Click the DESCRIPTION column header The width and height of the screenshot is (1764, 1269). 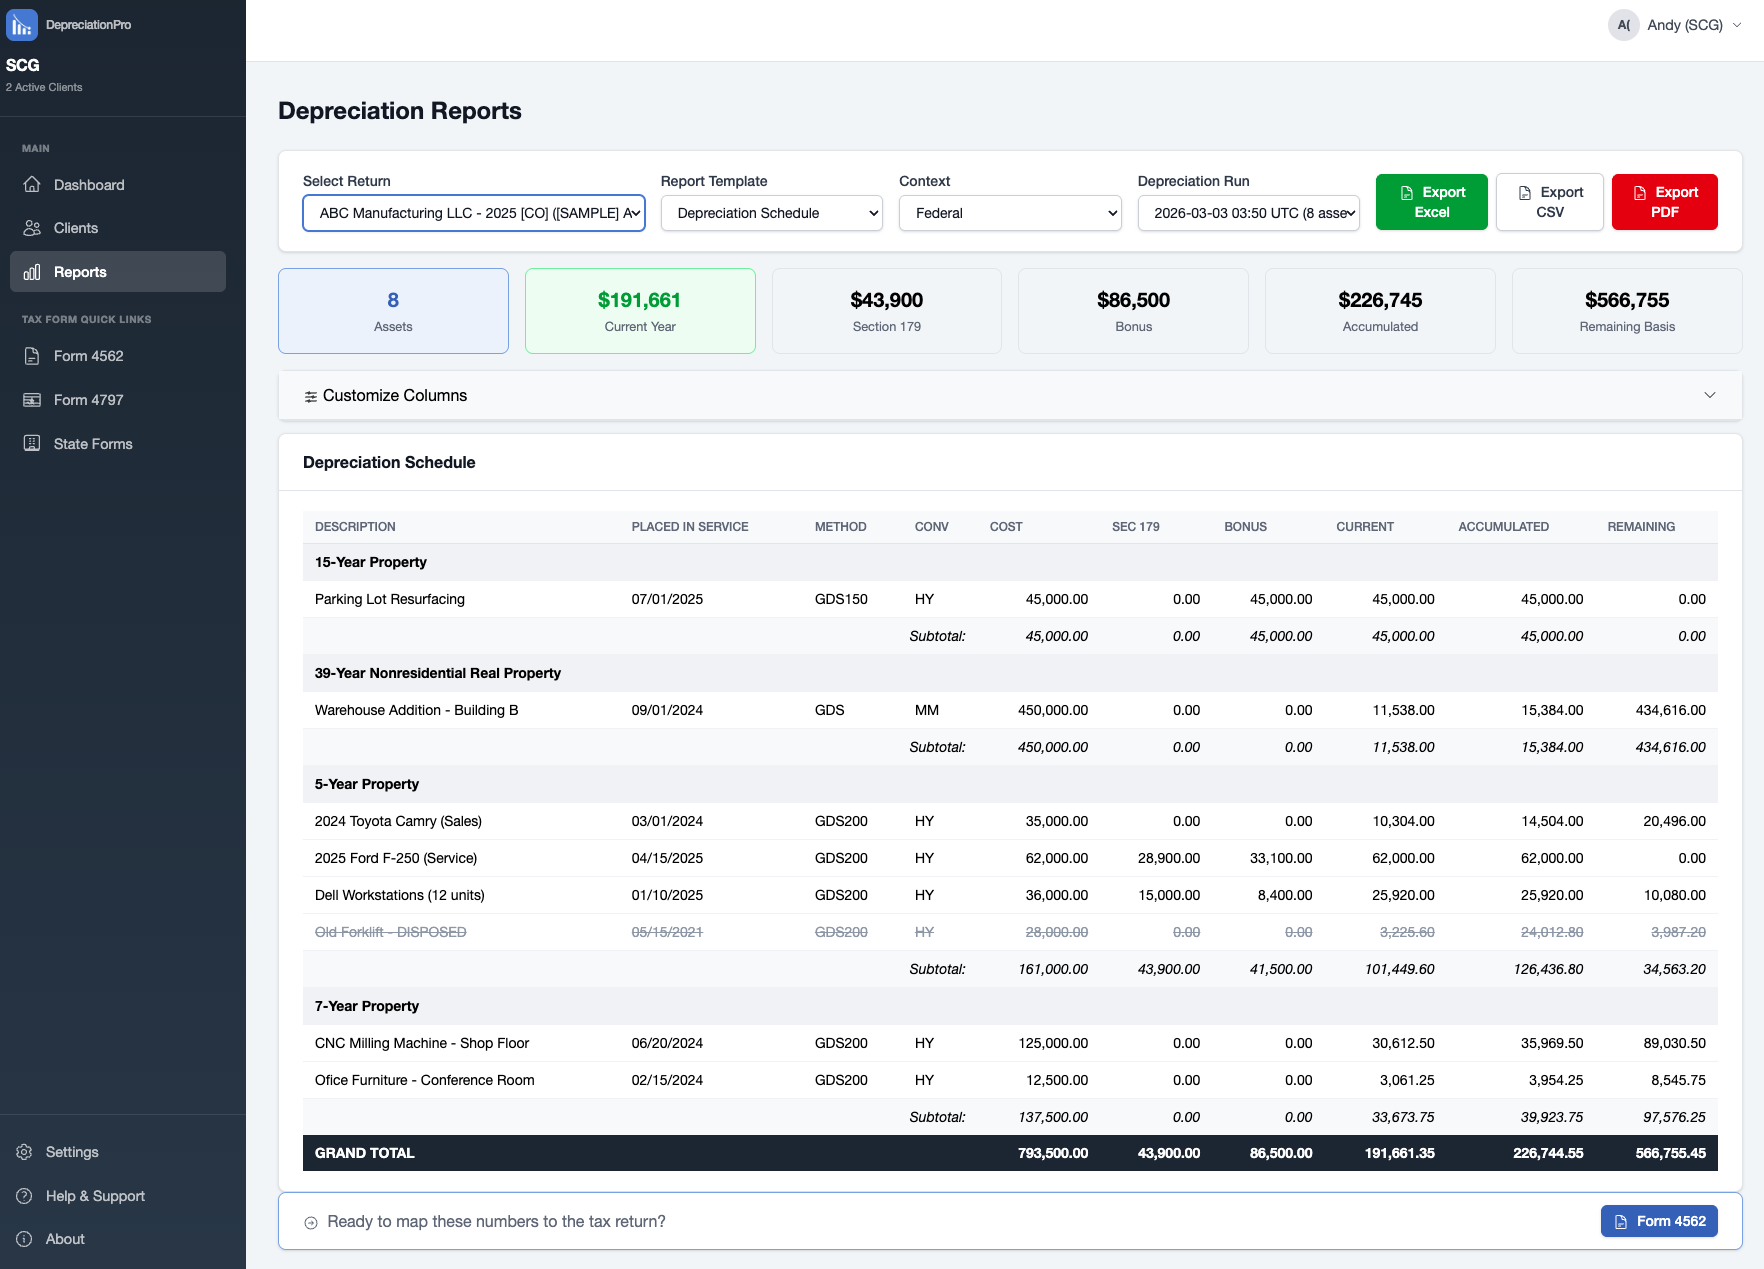click(x=355, y=527)
